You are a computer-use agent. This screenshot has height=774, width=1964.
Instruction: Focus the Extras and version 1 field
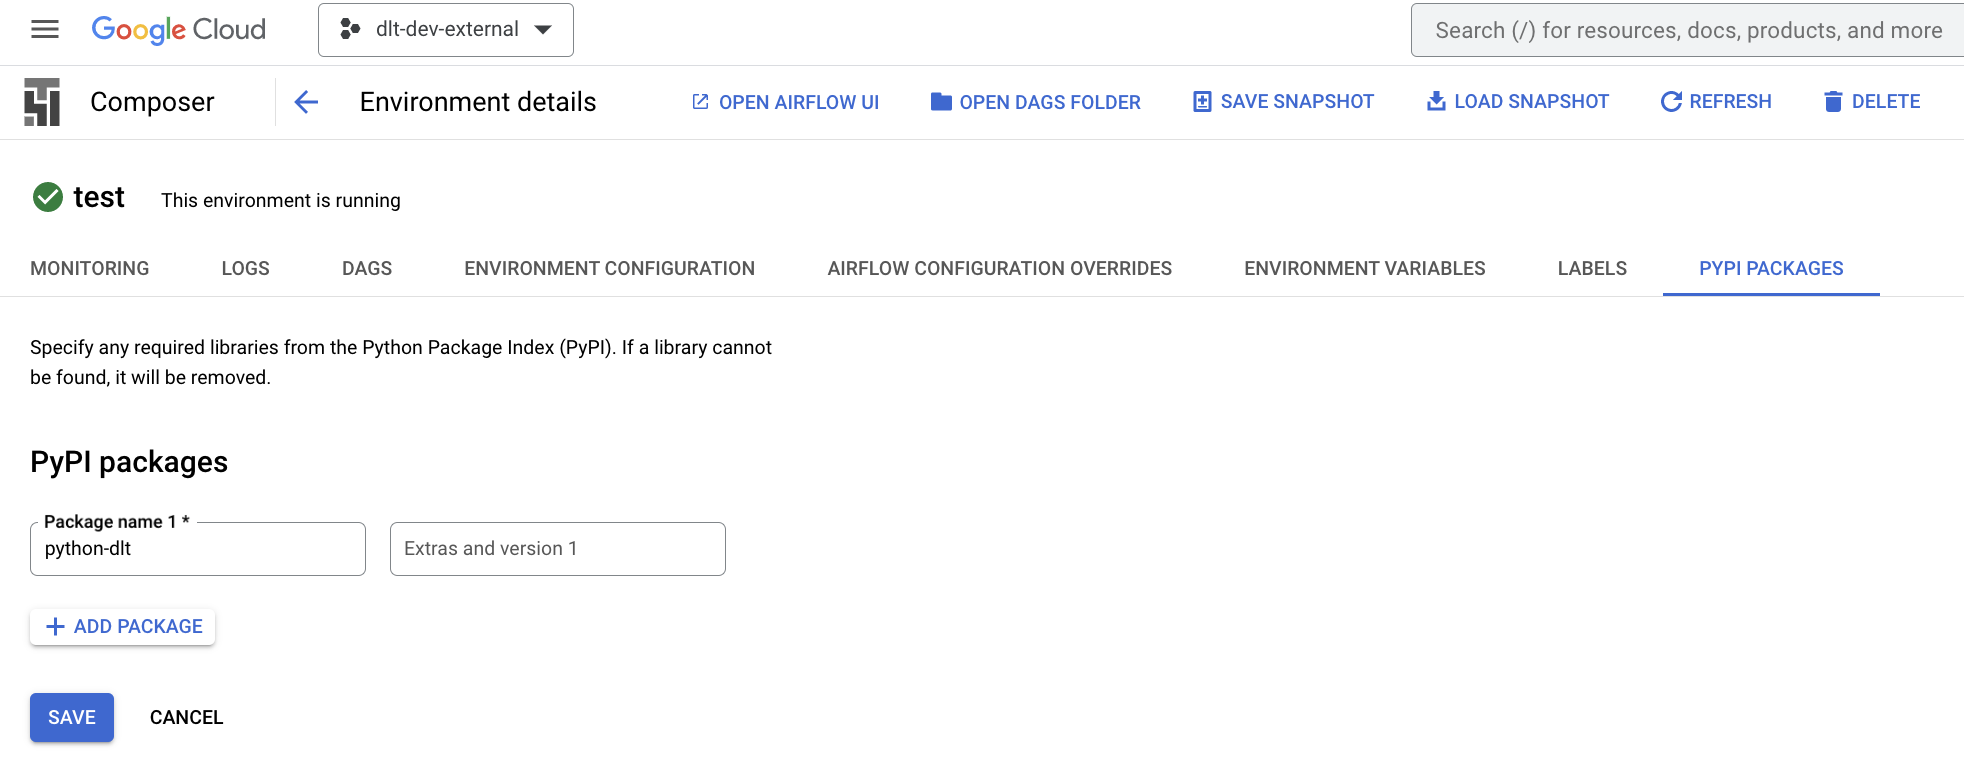click(557, 549)
